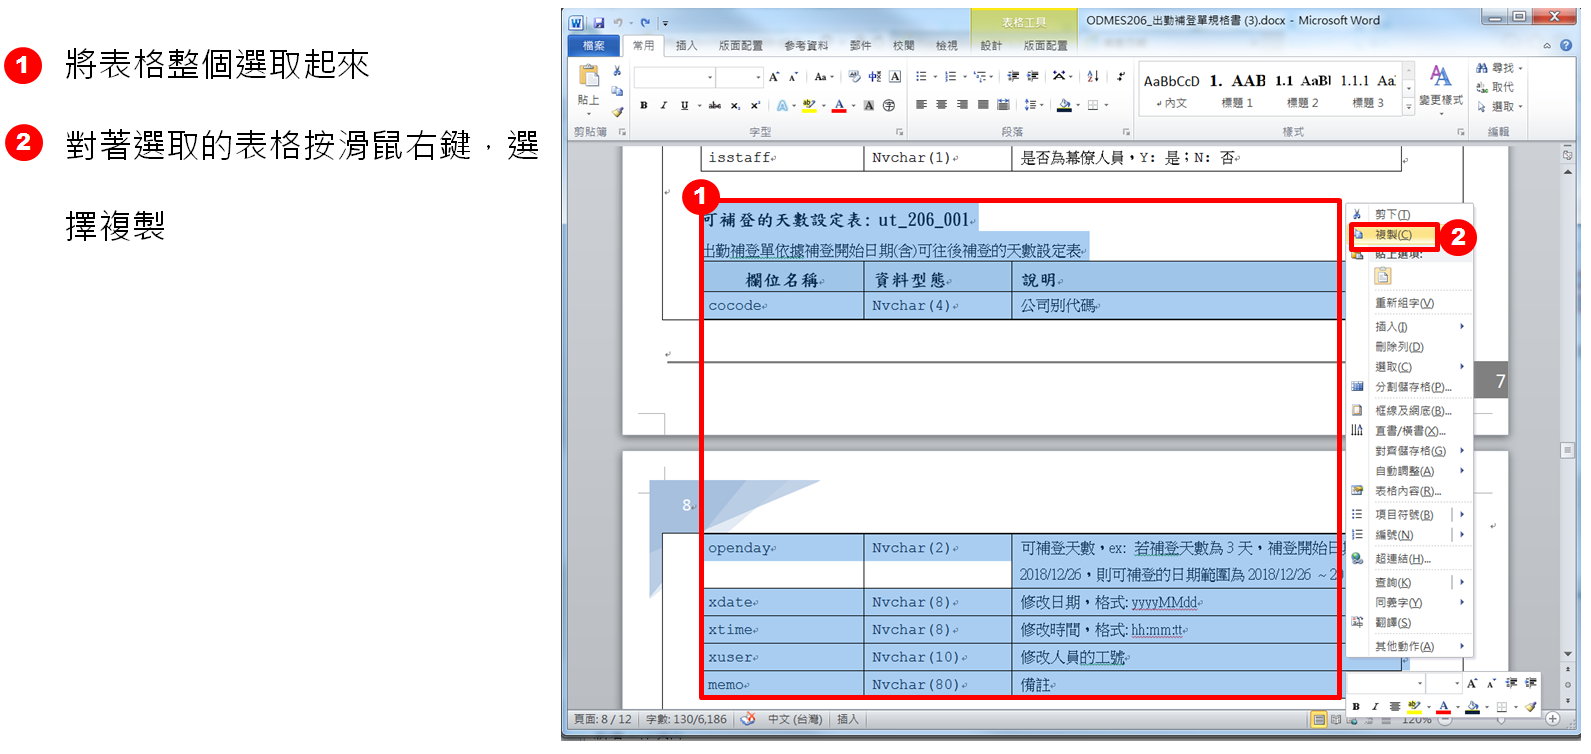Image resolution: width=1591 pixels, height=754 pixels.
Task: Click the 變更樣式 change styles icon
Action: pyautogui.click(x=1440, y=85)
